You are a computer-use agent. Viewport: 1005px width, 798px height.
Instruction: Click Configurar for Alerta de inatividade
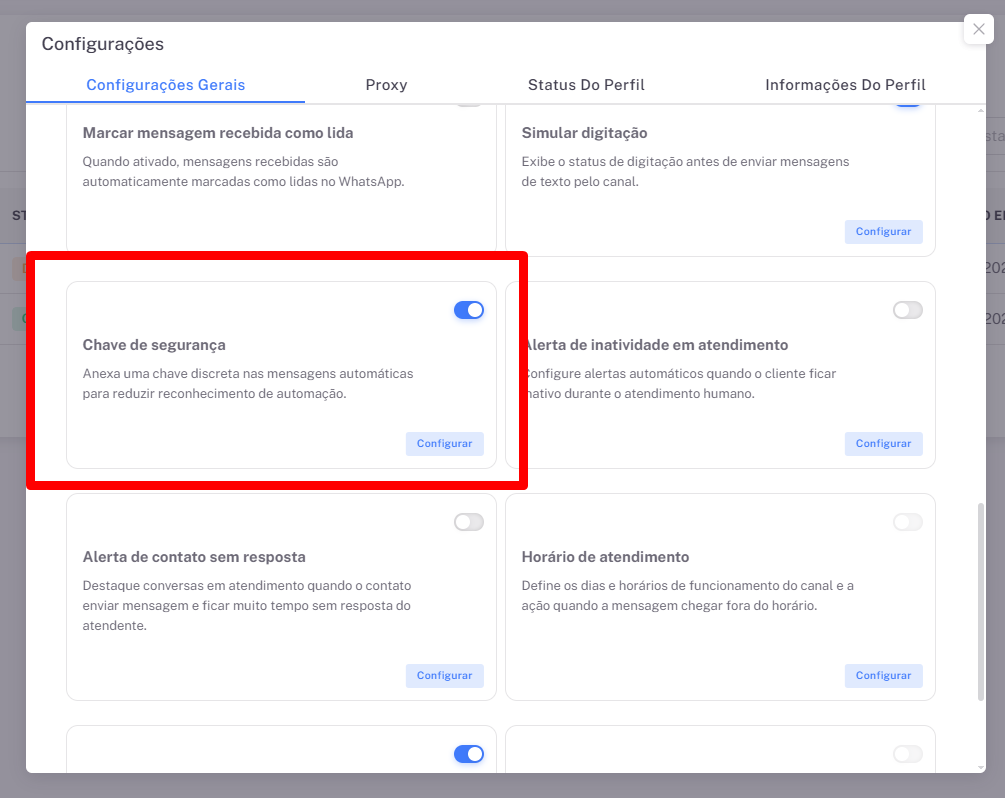pos(883,444)
